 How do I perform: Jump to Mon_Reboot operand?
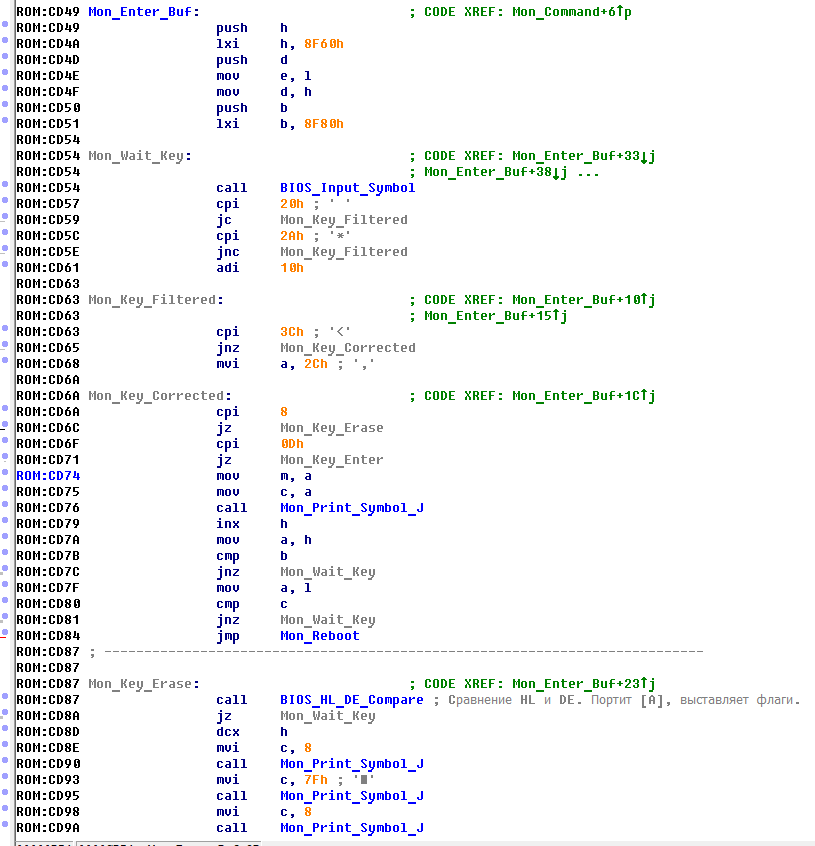[x=319, y=636]
